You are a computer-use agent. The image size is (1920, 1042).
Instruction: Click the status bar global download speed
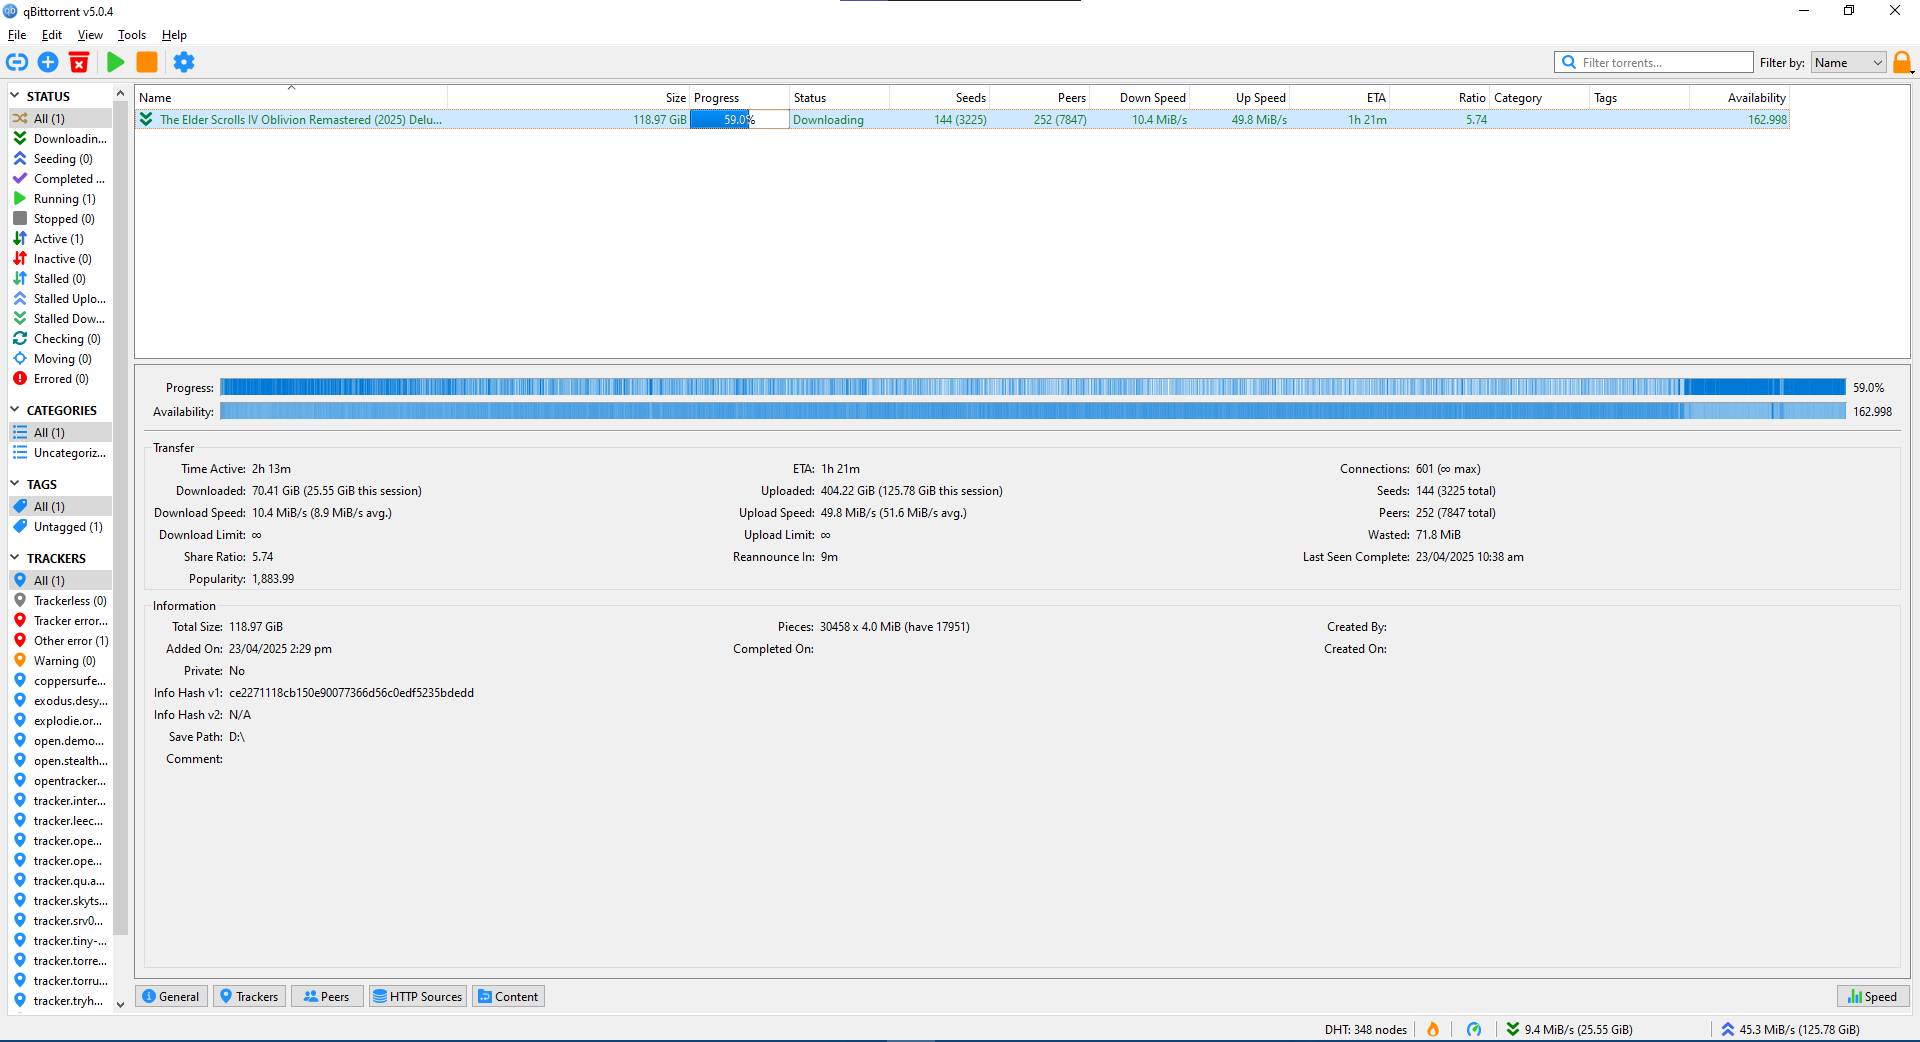tap(1569, 1029)
